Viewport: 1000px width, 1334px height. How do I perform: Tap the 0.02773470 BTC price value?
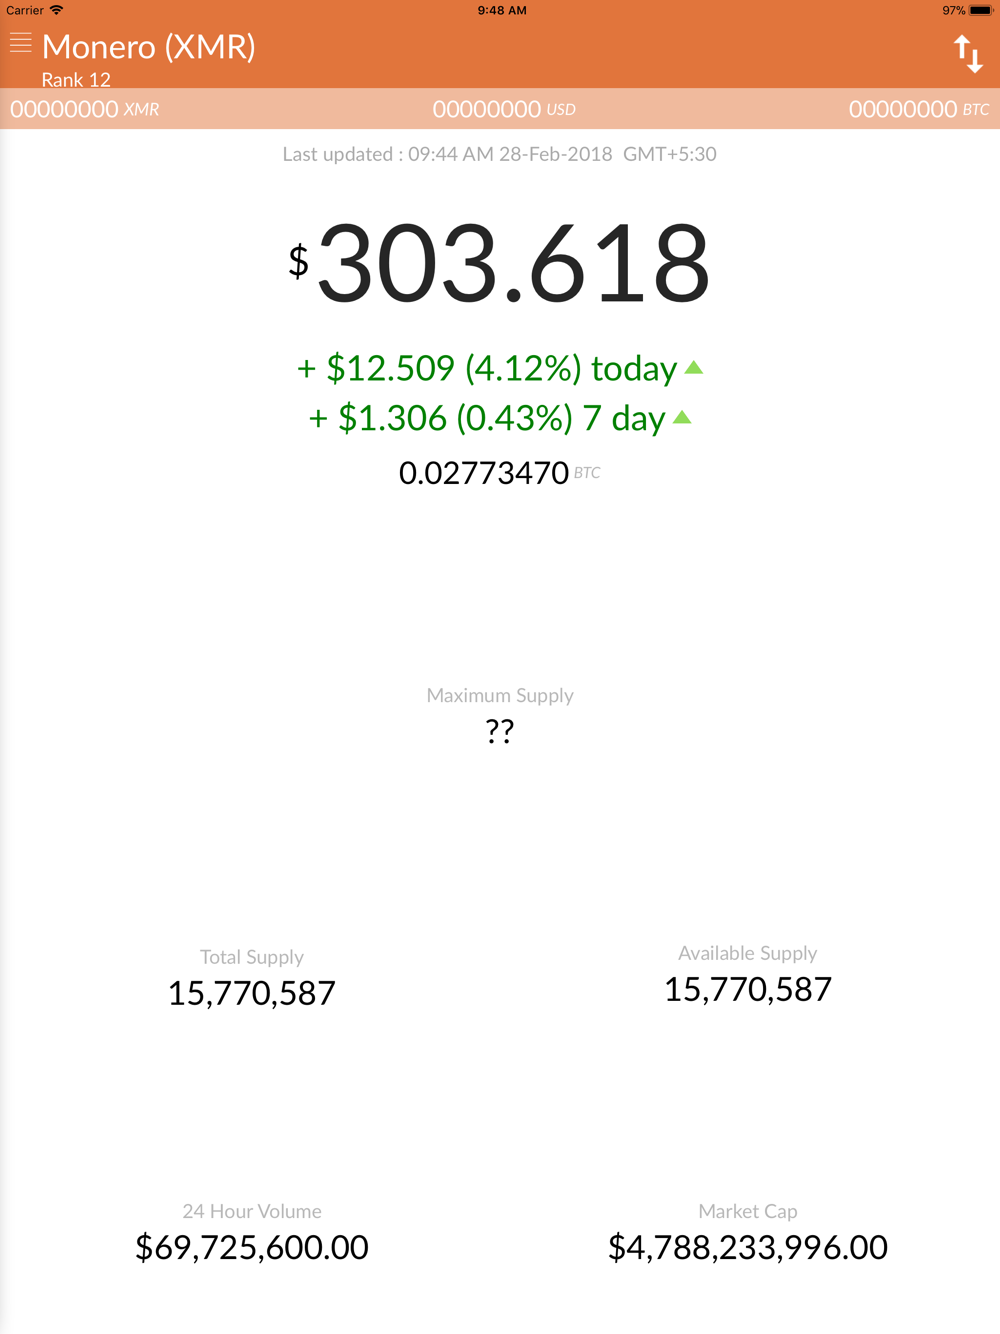[x=484, y=473]
